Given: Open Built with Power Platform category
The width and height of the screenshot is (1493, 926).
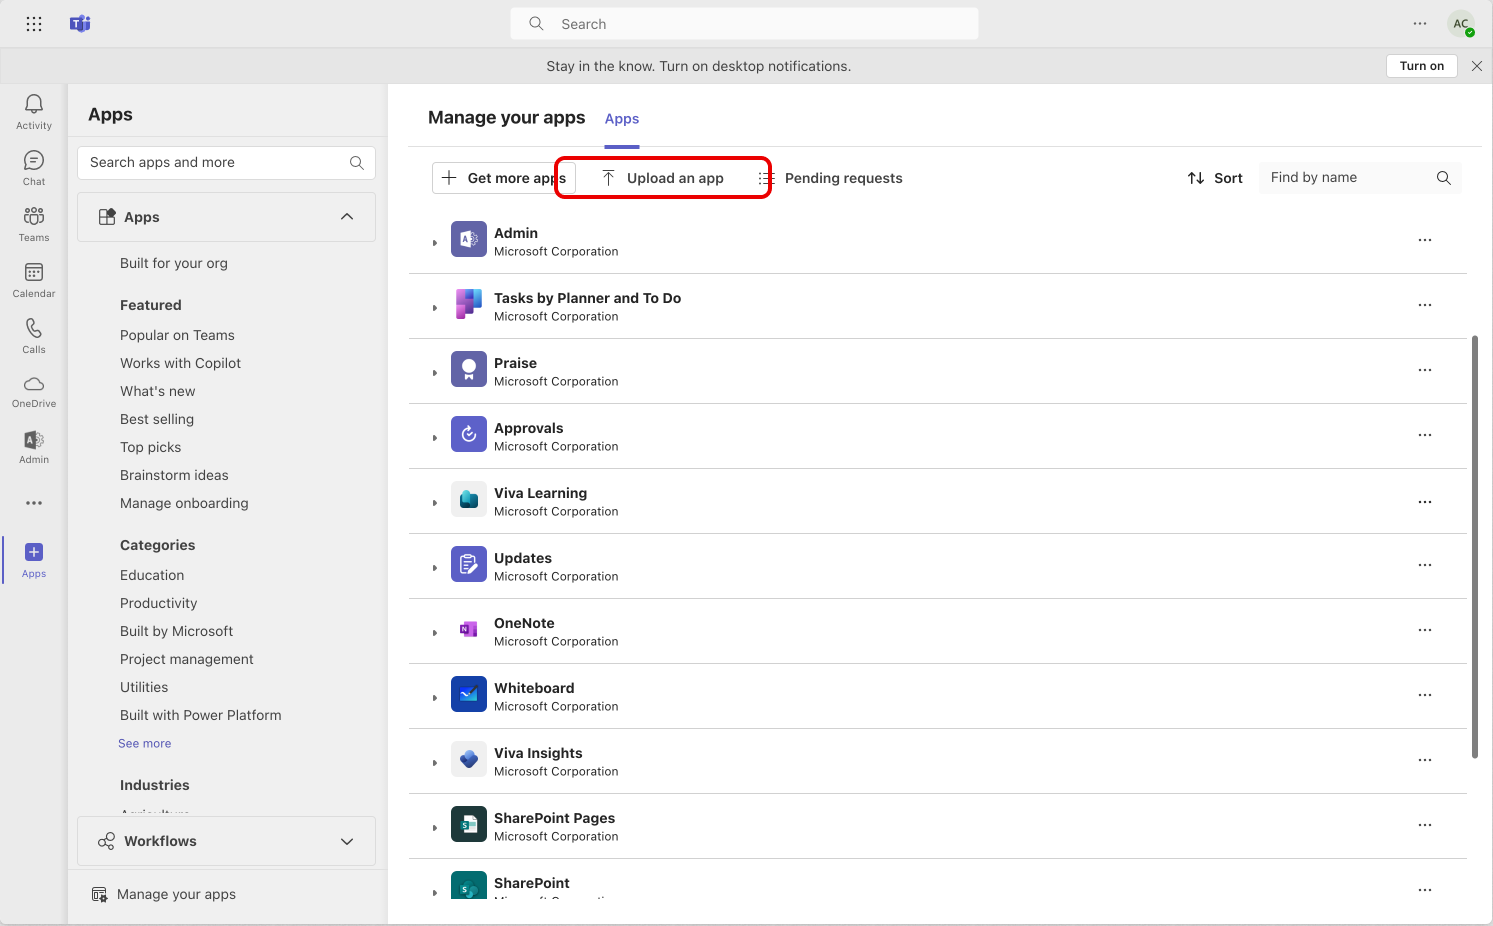Looking at the screenshot, I should (x=201, y=715).
